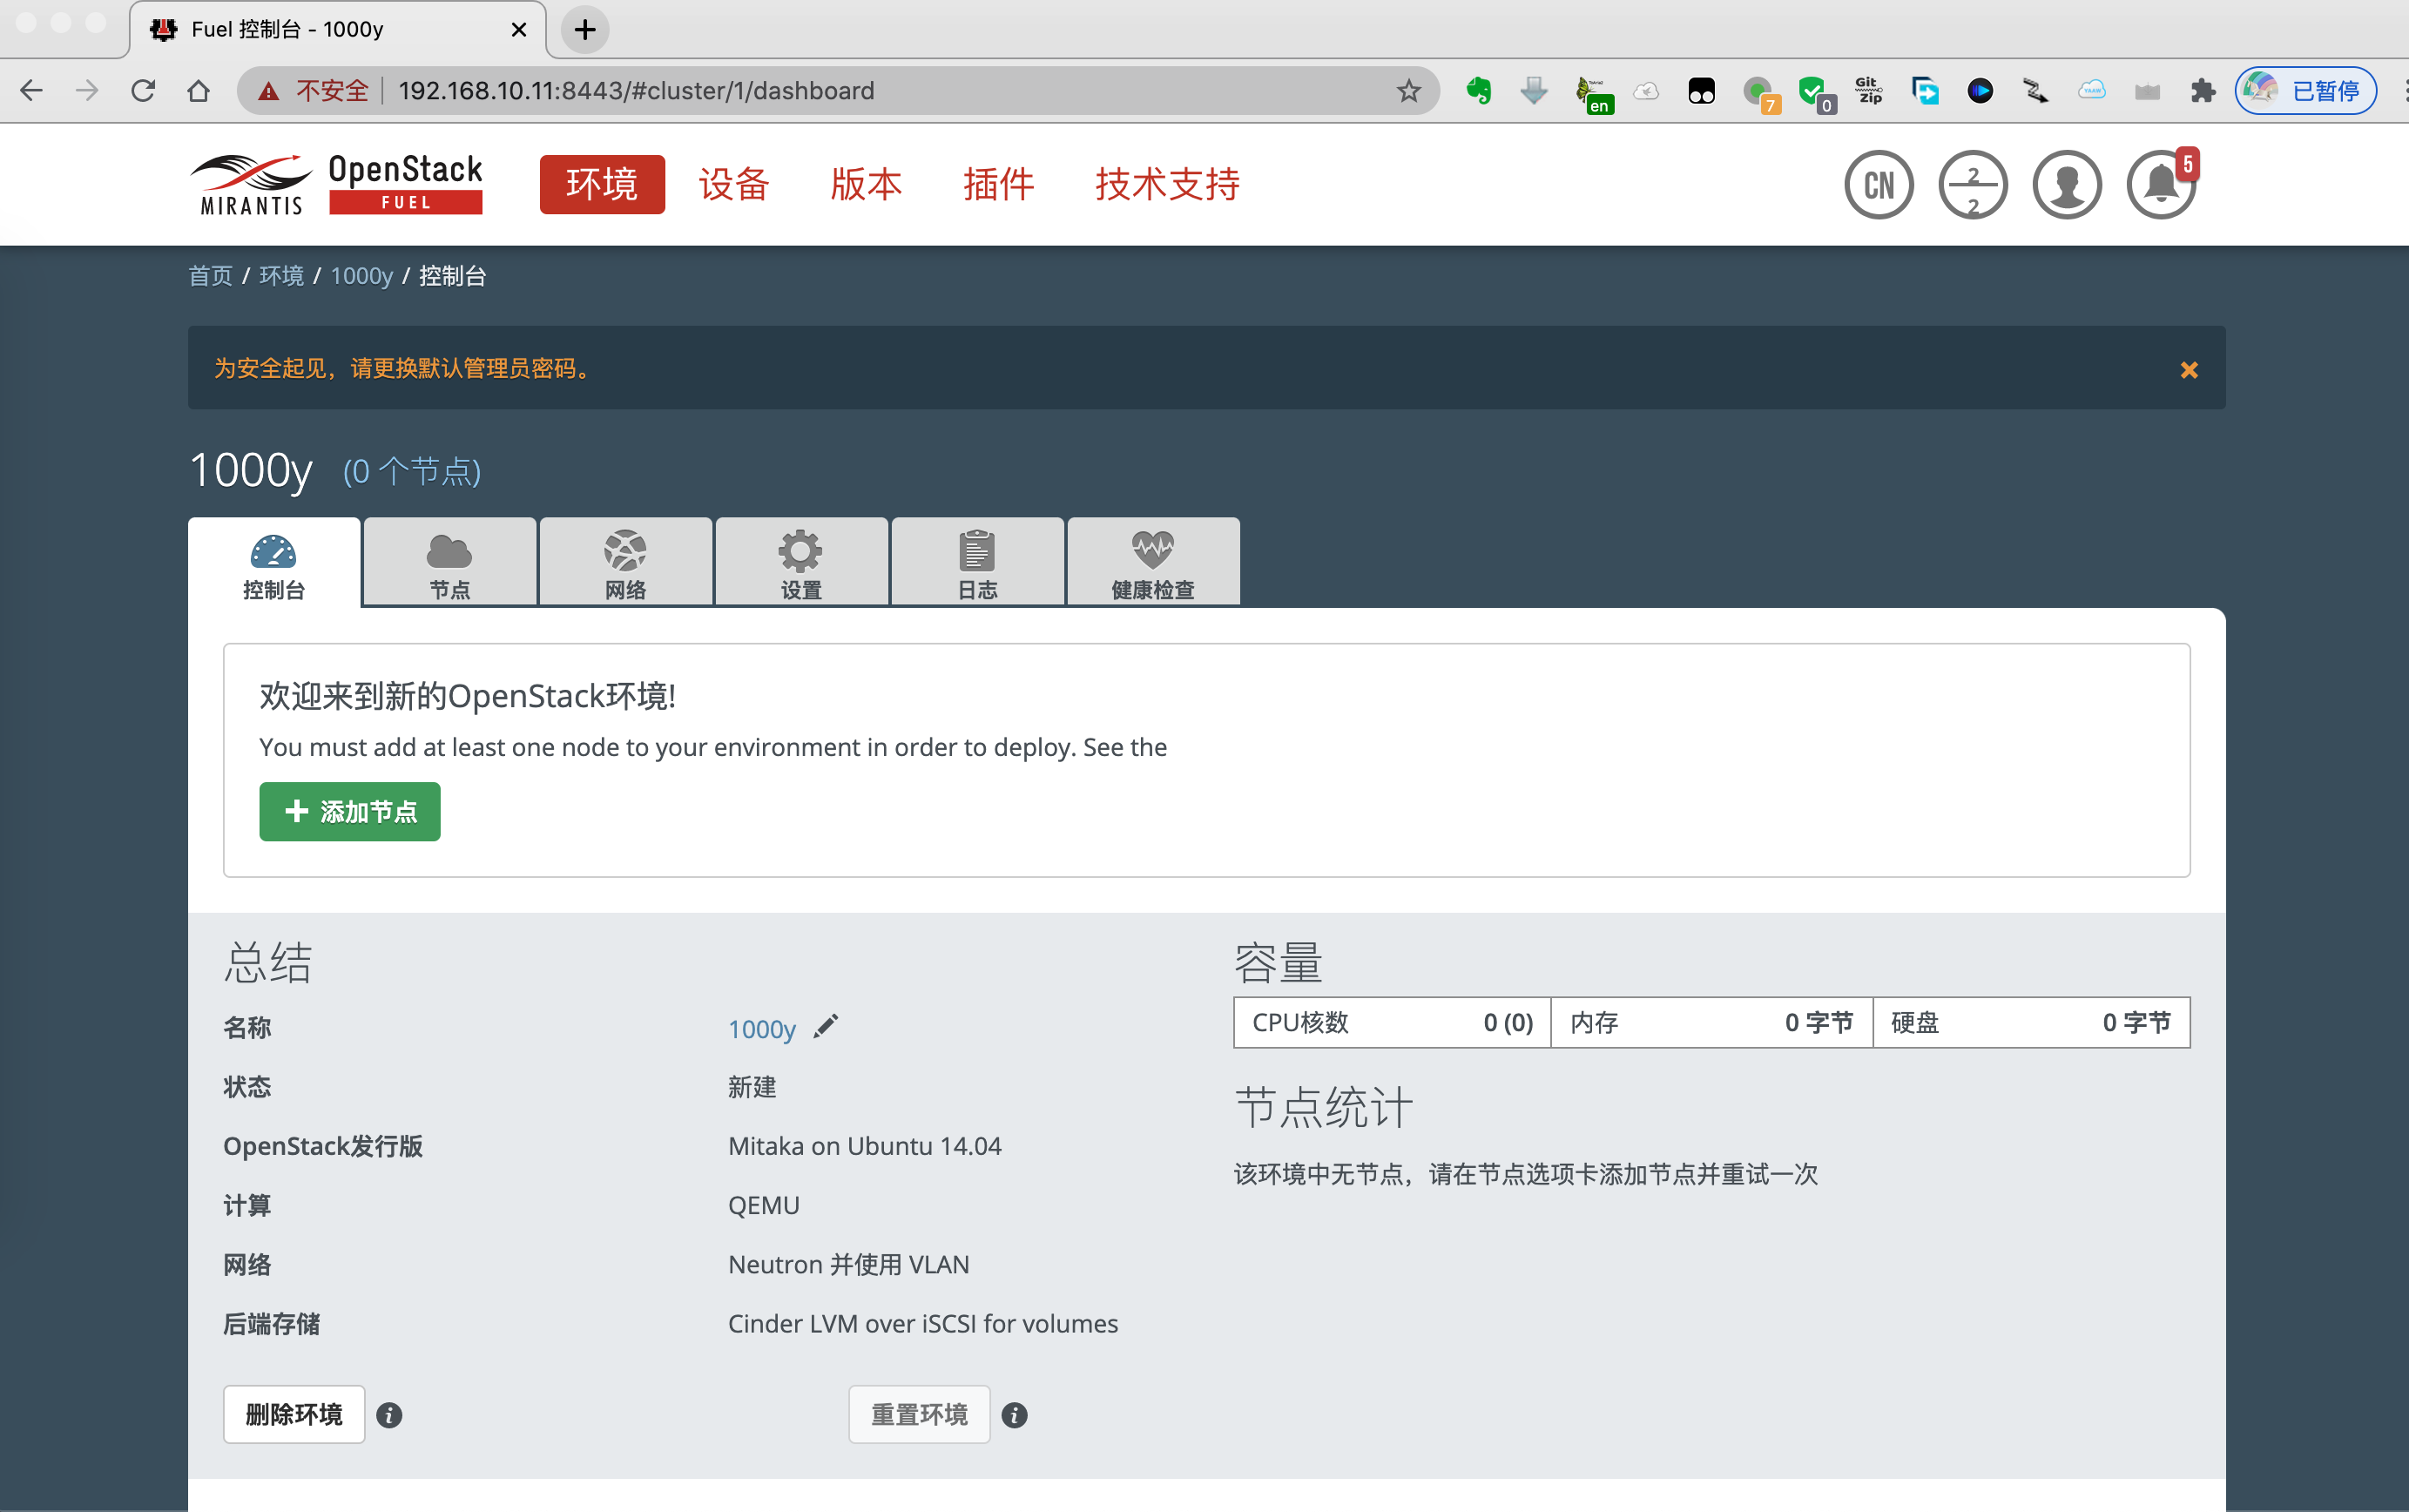Screen dimensions: 2409x1512
Task: Click the 首页 breadcrumb link
Action: pos(210,276)
